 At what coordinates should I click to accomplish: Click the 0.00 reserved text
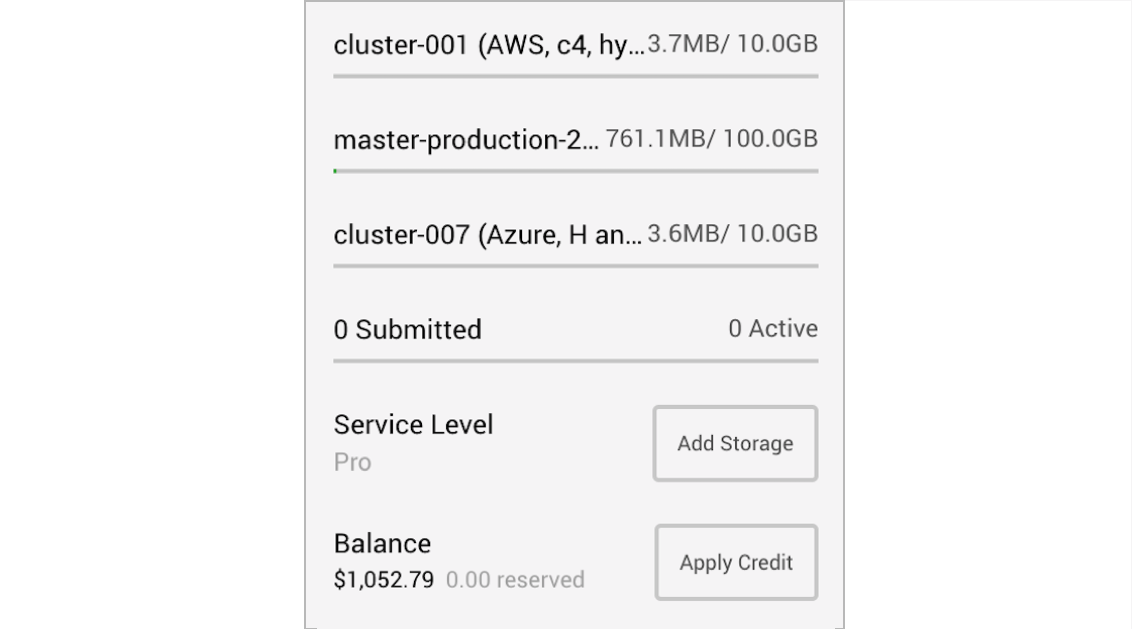pos(515,580)
